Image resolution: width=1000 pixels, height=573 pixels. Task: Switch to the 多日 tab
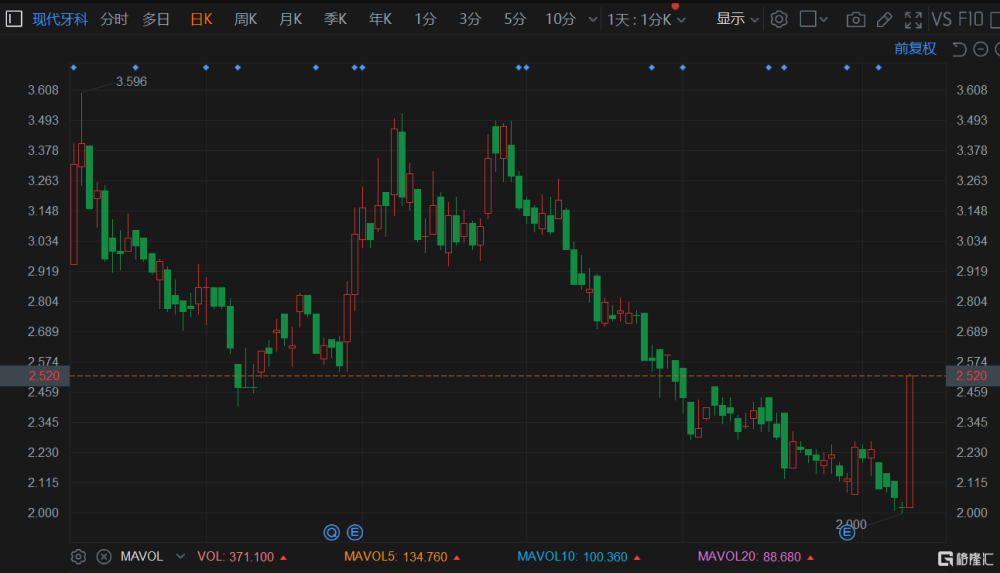tap(156, 19)
